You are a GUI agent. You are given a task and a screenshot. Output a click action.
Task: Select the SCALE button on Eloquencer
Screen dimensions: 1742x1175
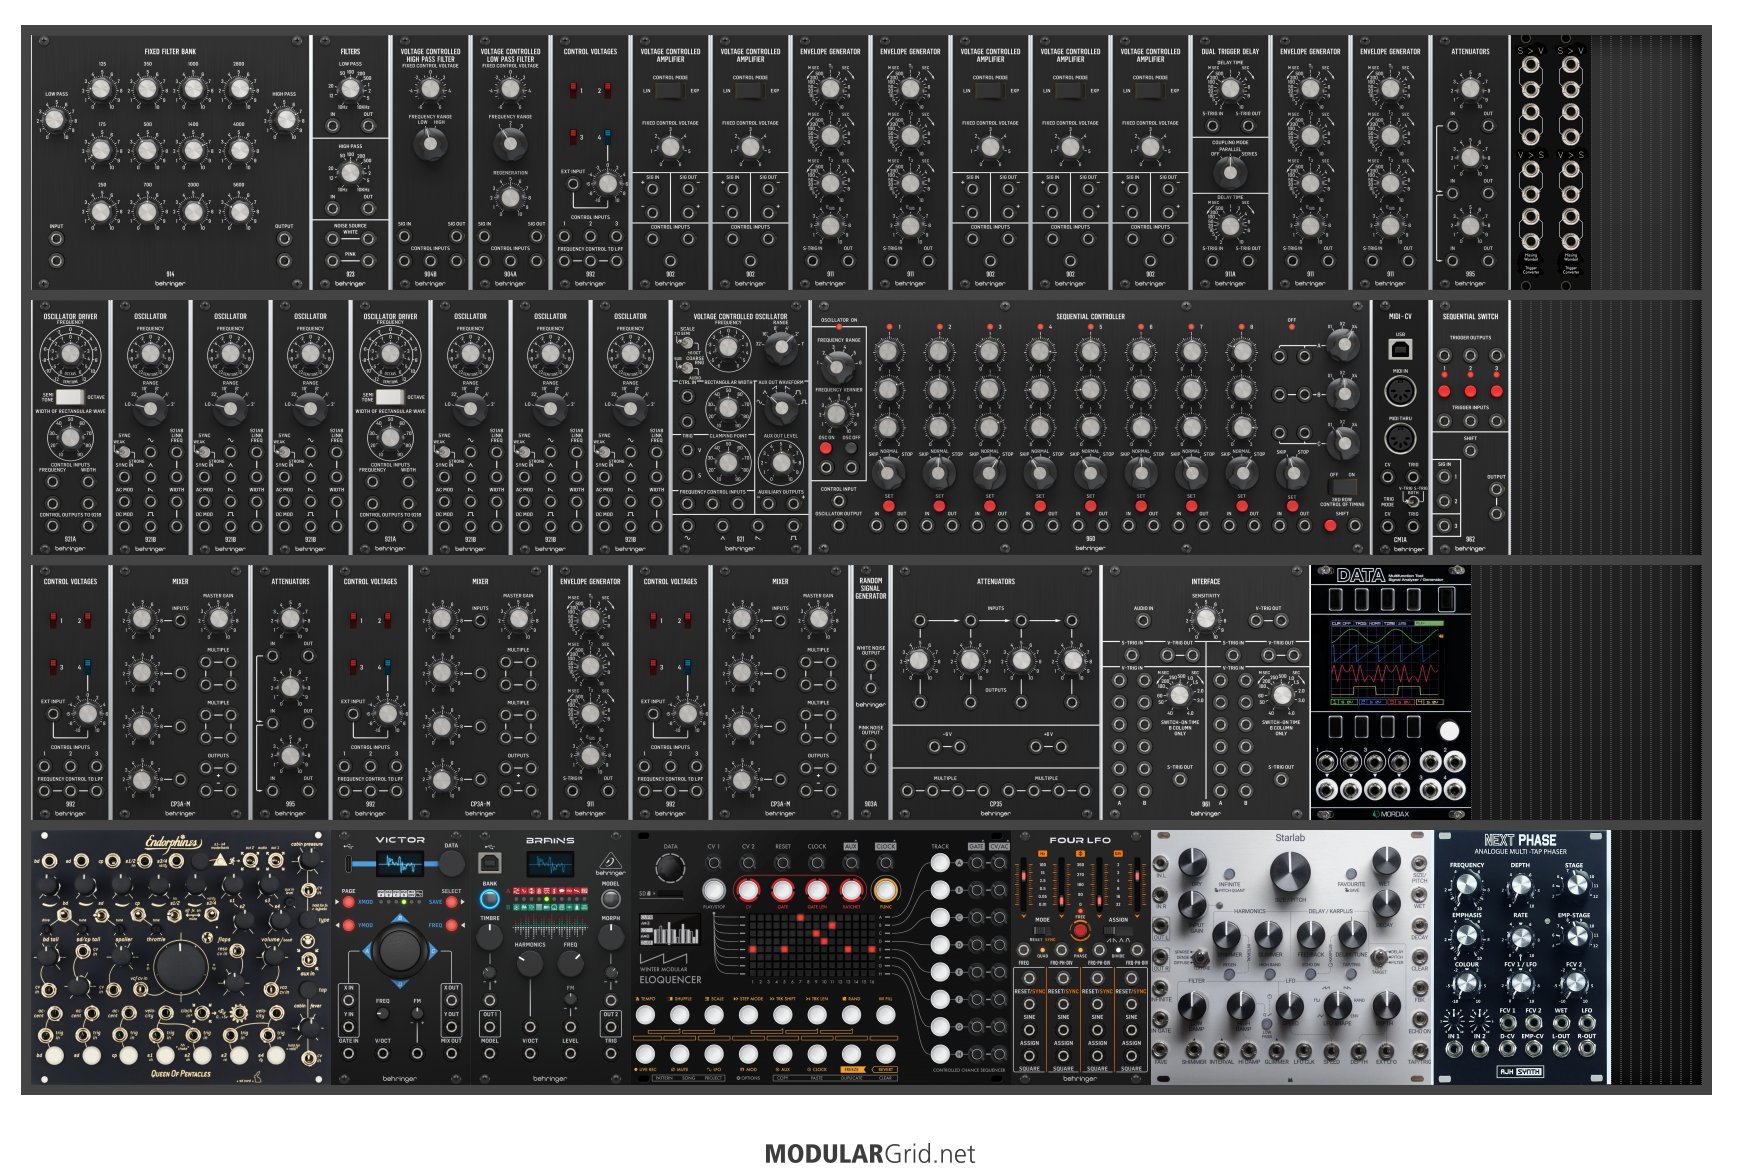[714, 1016]
